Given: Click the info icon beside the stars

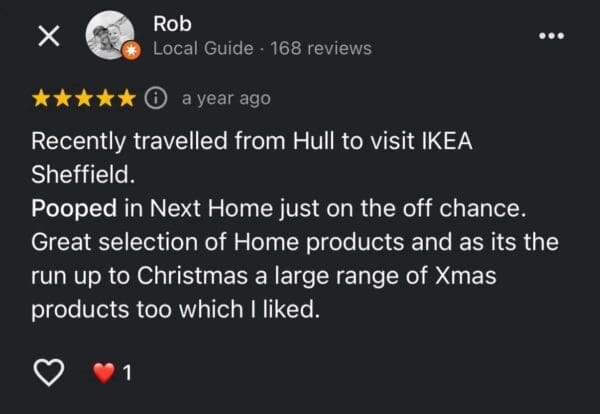Looking at the screenshot, I should pos(156,99).
